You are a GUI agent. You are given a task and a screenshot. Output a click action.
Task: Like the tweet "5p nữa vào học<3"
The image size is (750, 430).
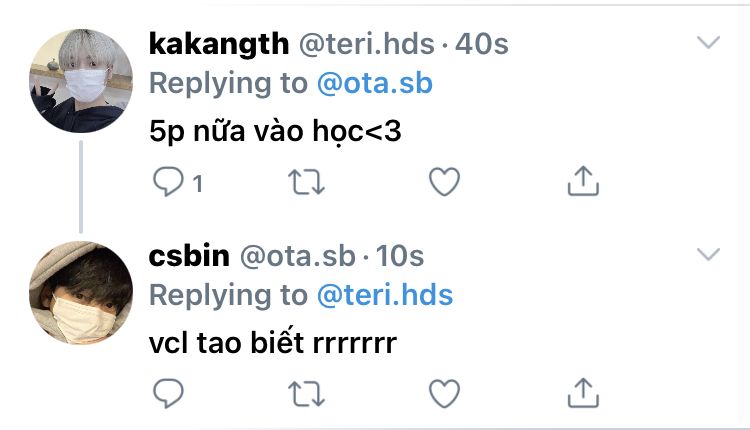[443, 182]
